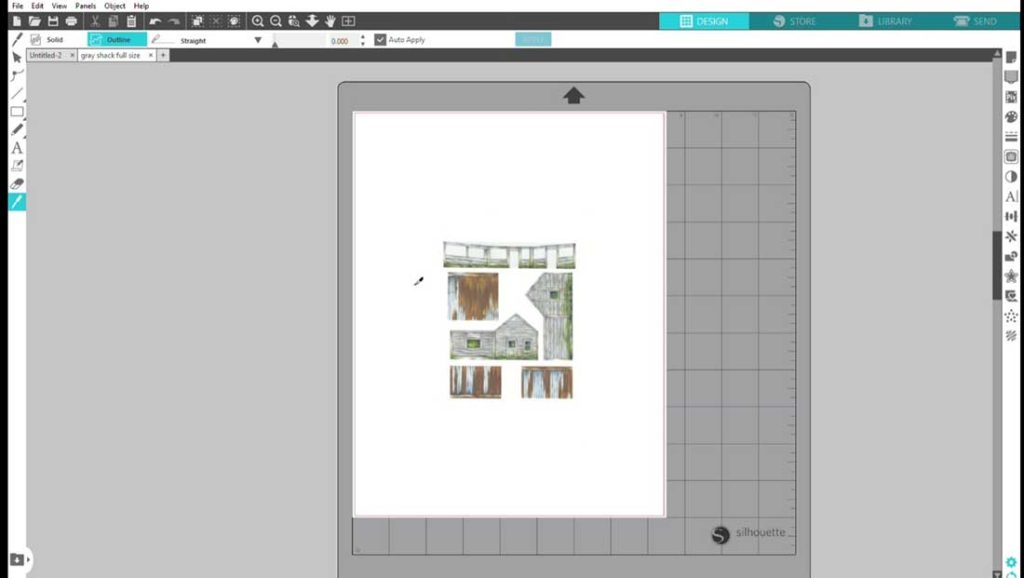Viewport: 1024px width, 578px height.
Task: Click the Zoom In magnifier icon
Action: [x=258, y=21]
